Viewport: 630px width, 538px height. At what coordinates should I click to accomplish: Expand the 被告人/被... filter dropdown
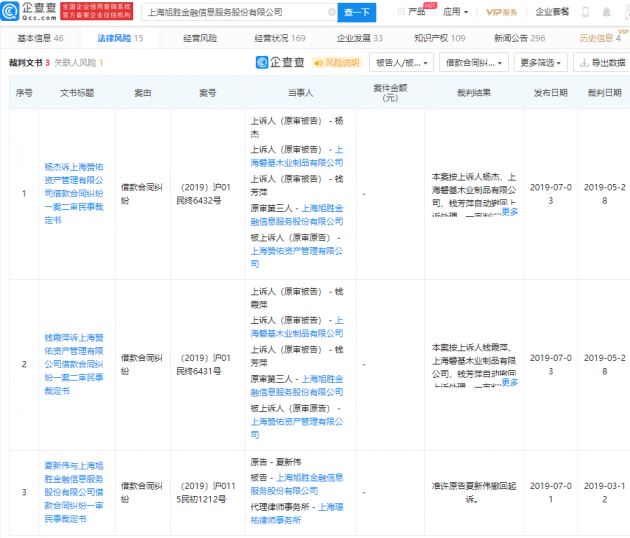click(x=401, y=63)
